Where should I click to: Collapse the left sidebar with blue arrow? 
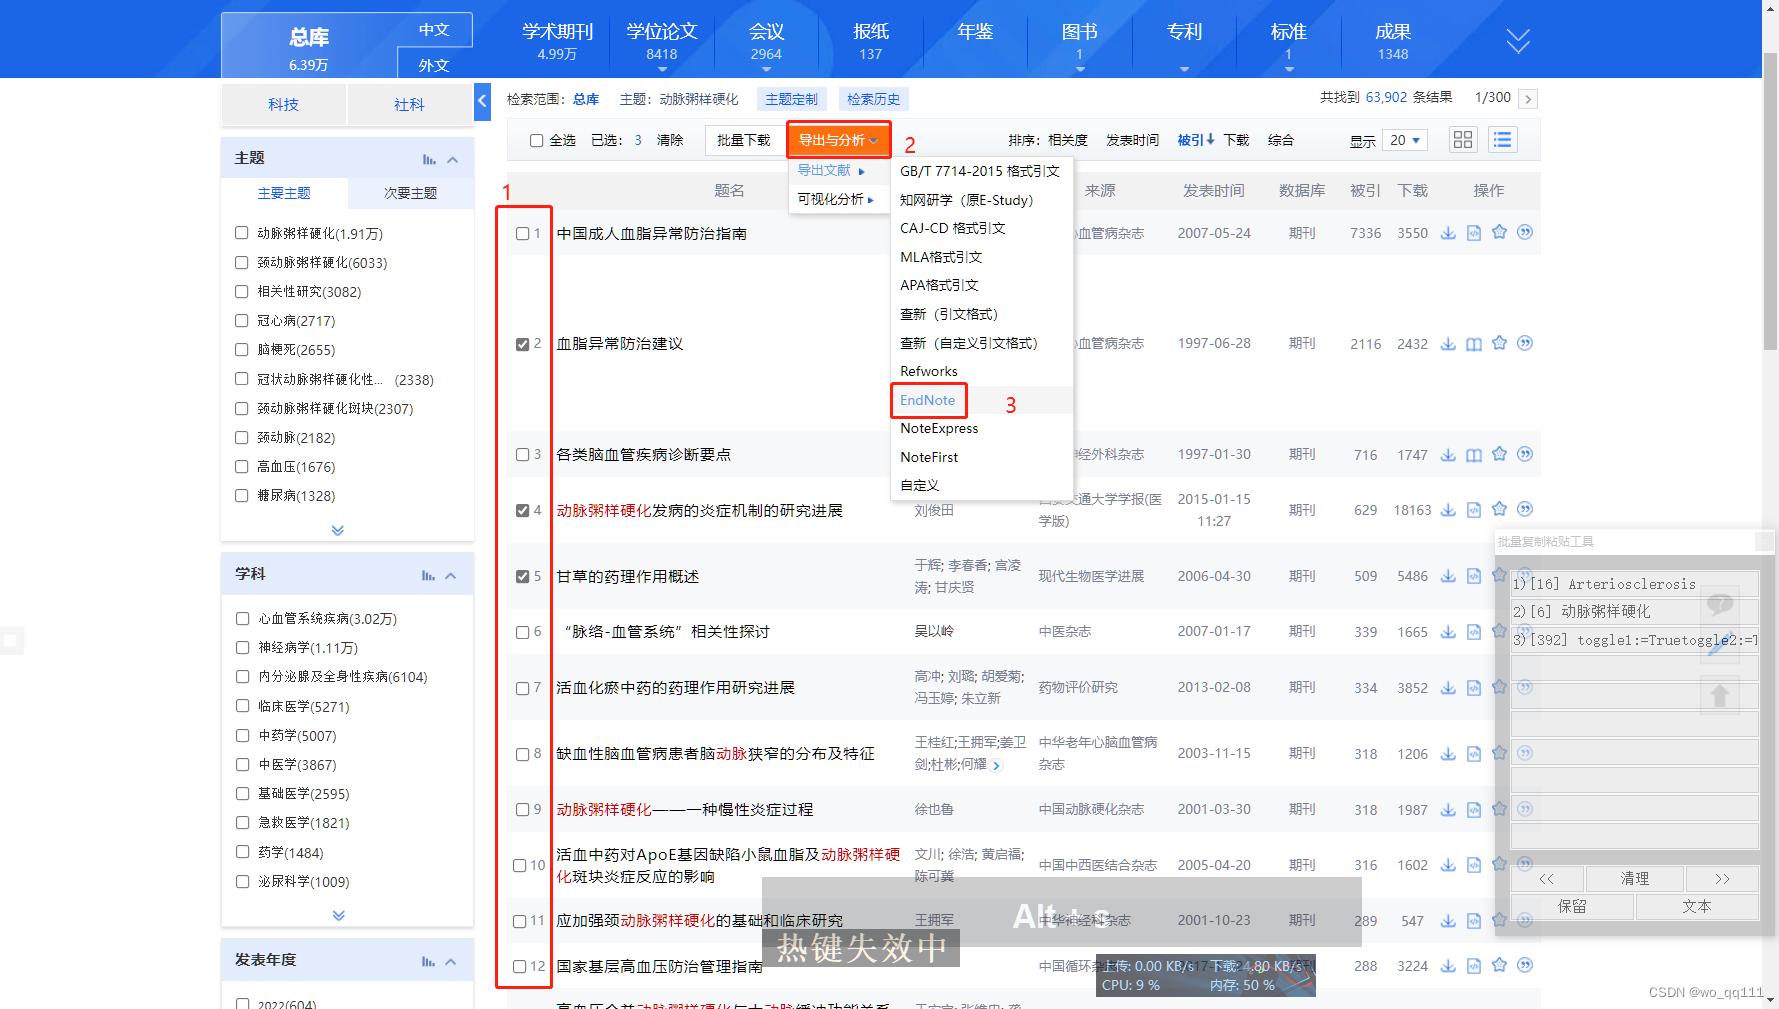(x=482, y=101)
